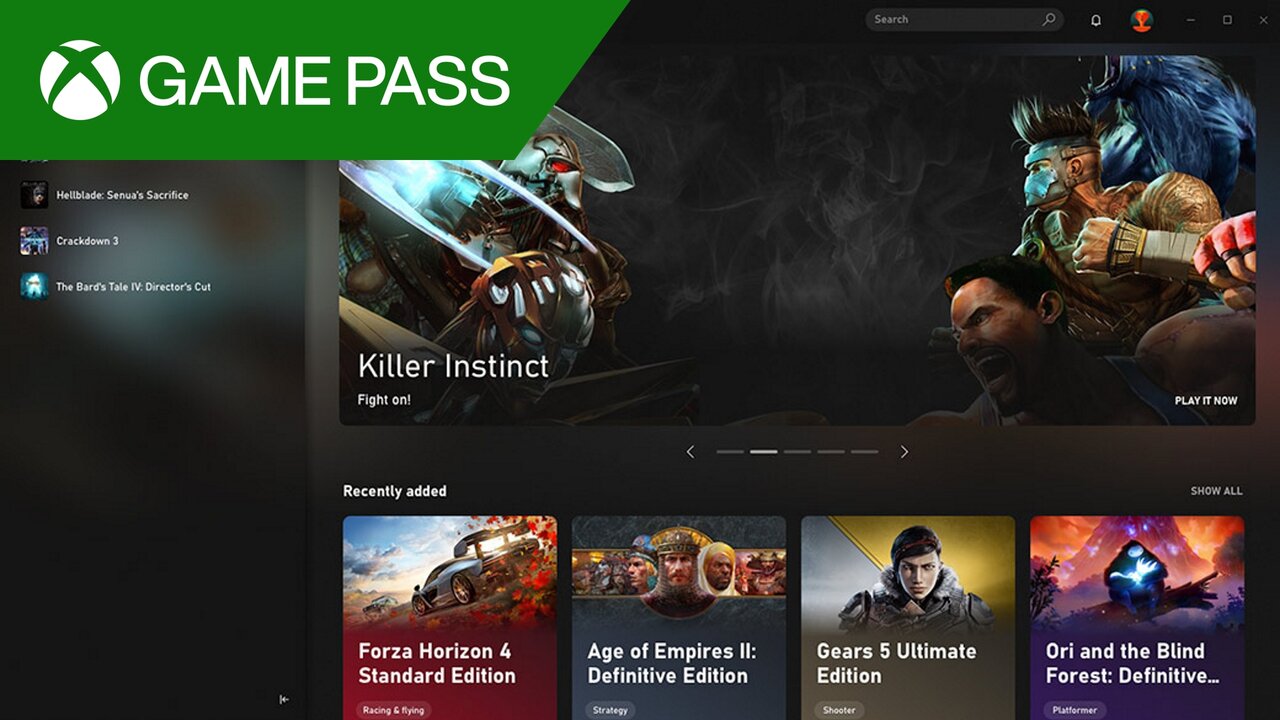Go to the next carousel slide arrow
1280x720 pixels.
click(904, 452)
